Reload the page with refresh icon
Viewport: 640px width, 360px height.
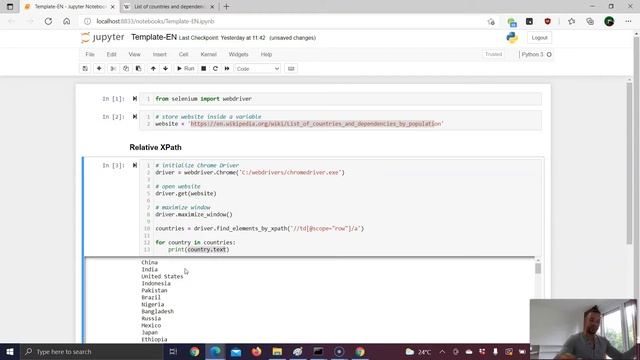click(x=48, y=21)
